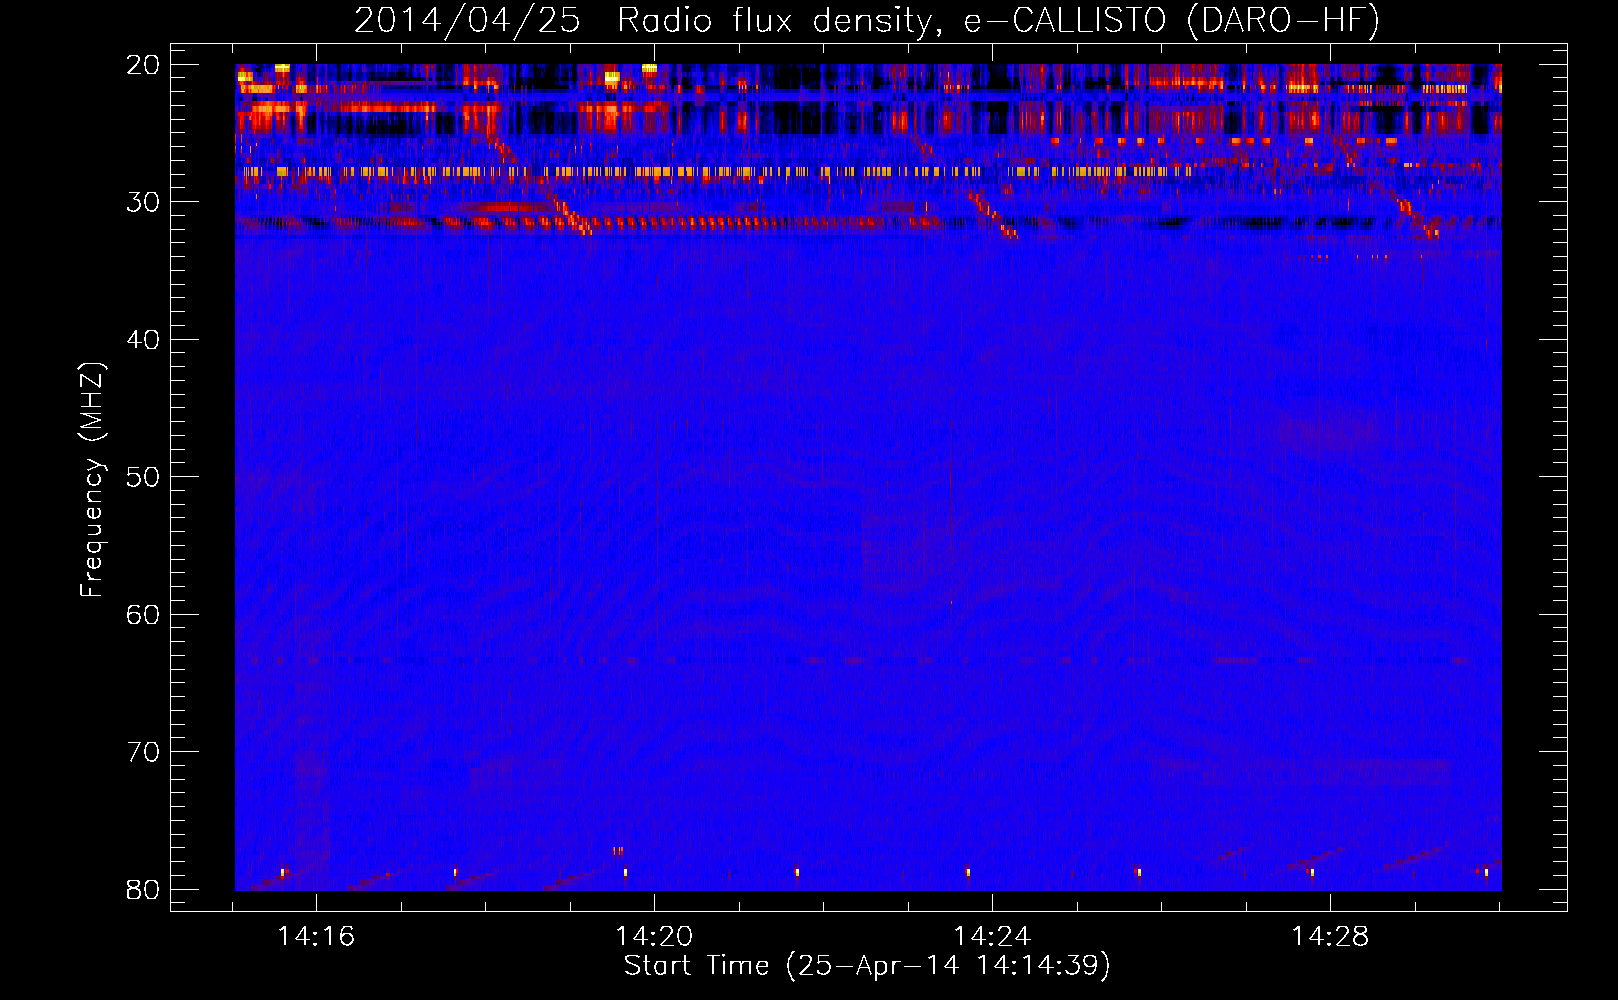Click the 14:16 time tick label

pos(316,937)
